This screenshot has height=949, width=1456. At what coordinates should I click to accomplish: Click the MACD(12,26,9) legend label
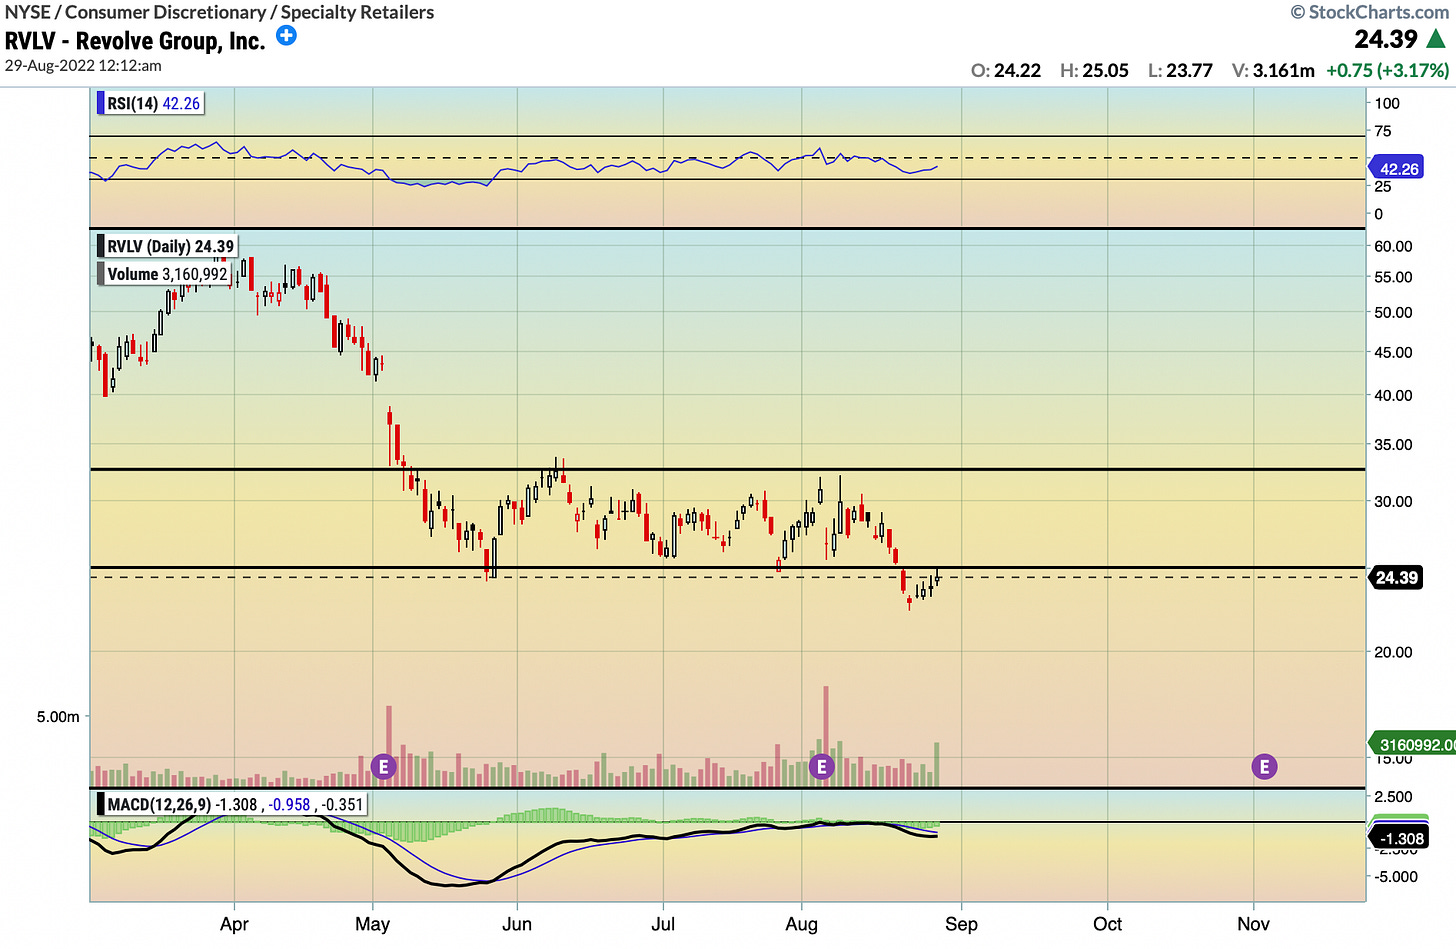point(232,804)
